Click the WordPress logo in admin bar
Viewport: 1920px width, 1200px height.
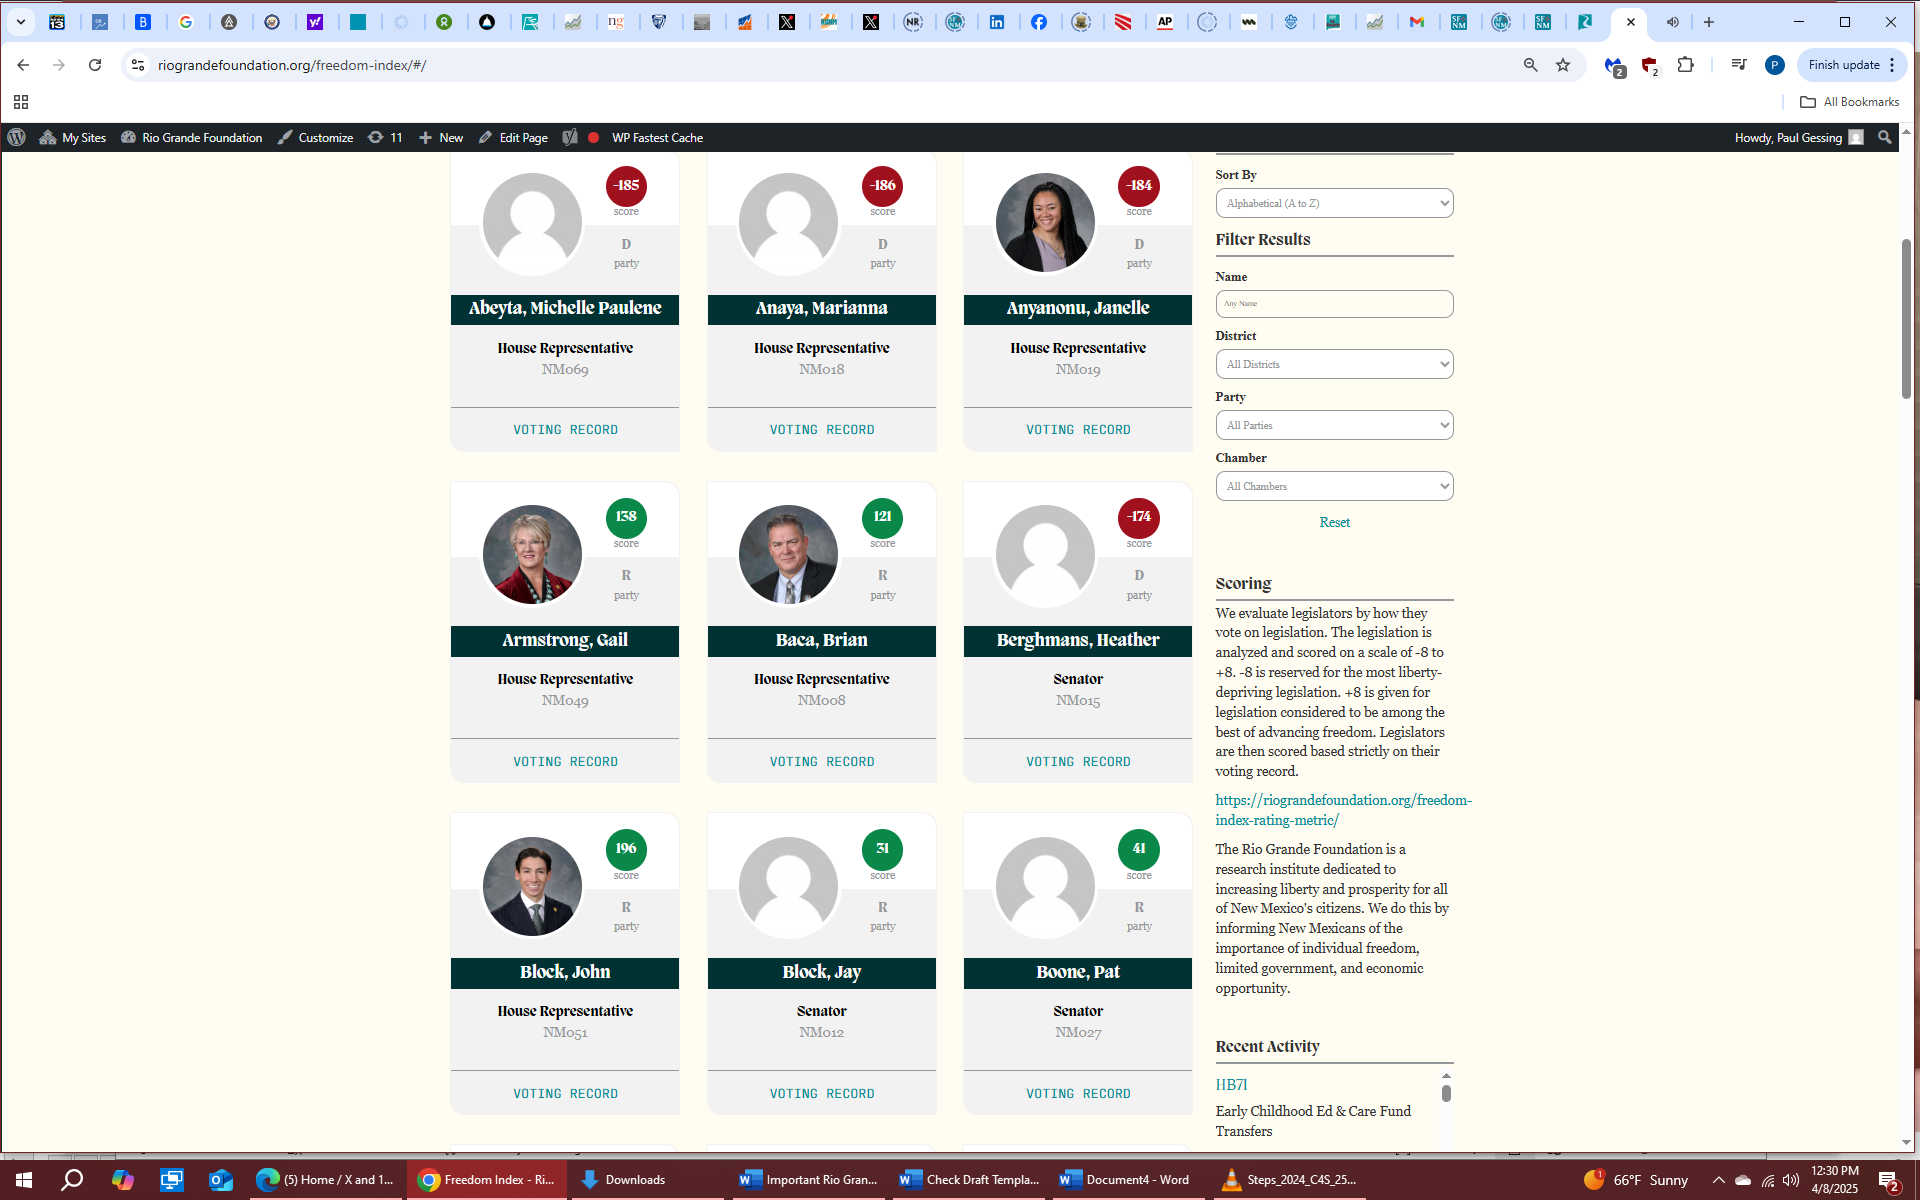[x=17, y=138]
